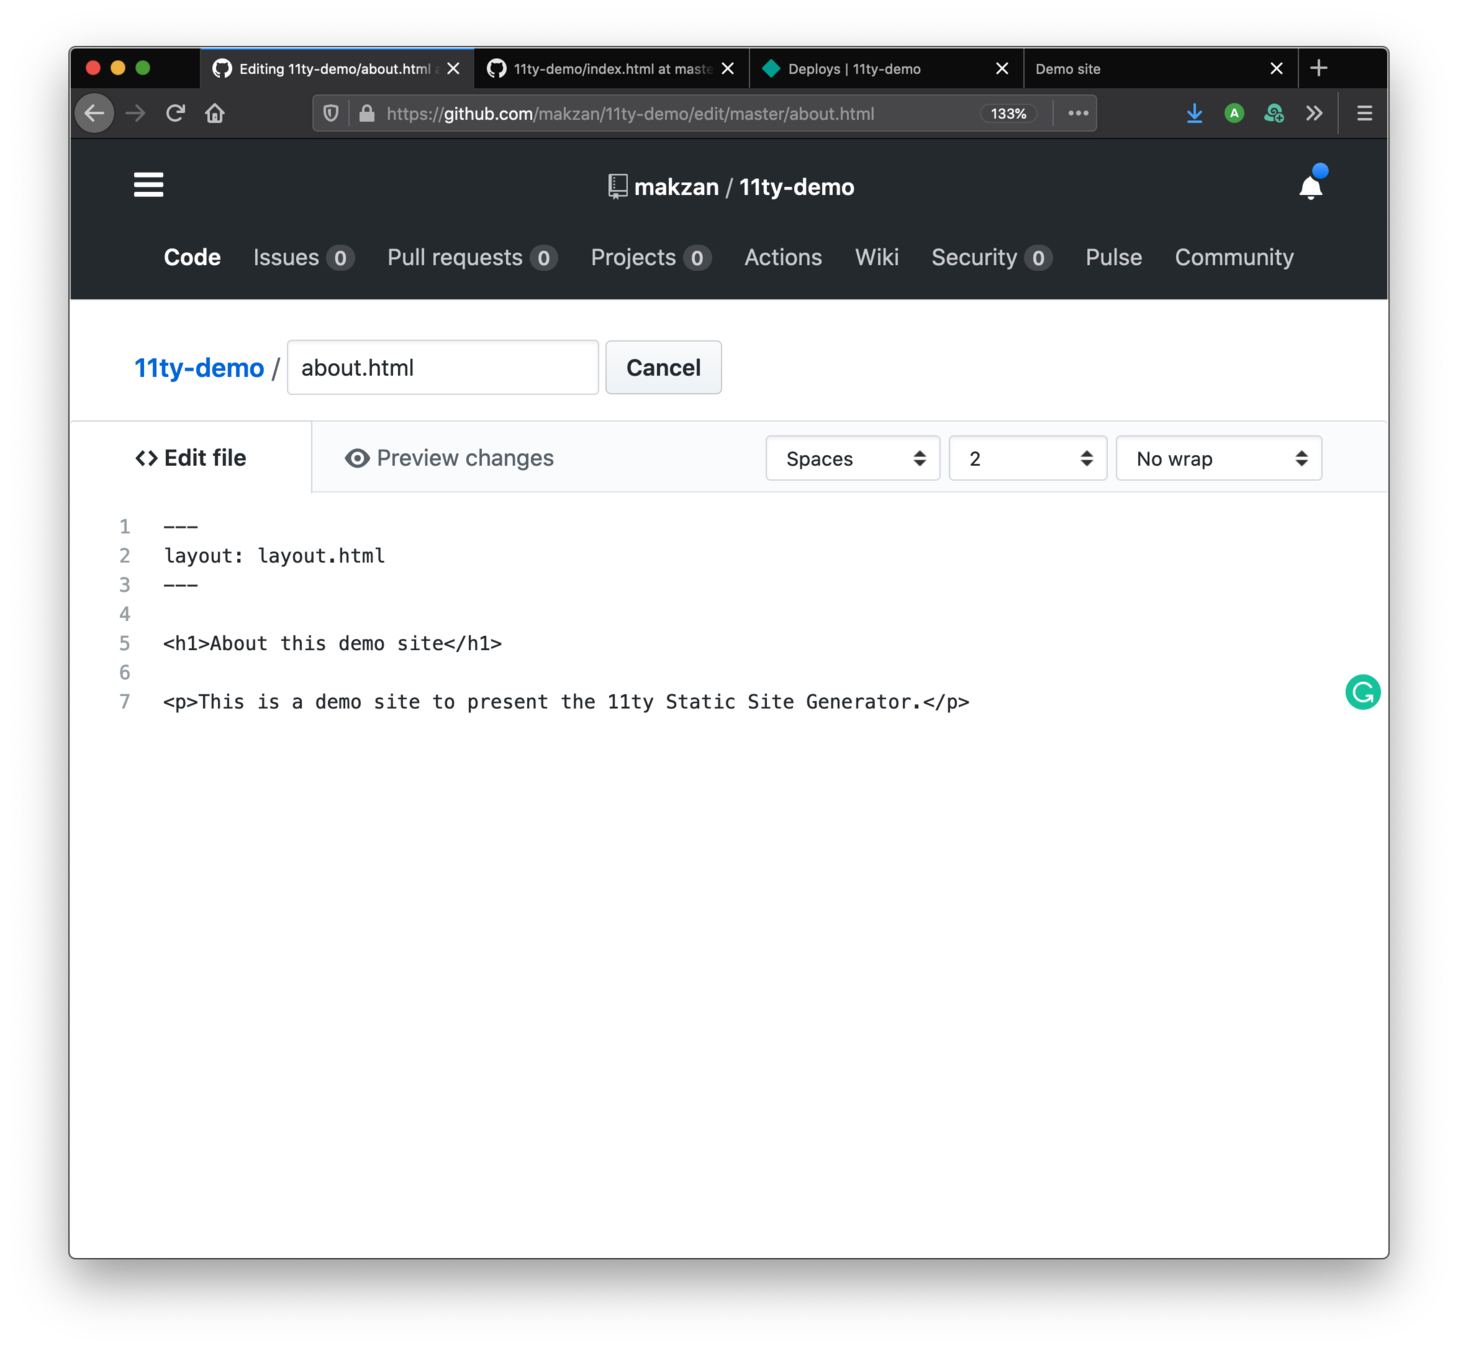Click line 2 'layout: layout.html' text

coord(274,556)
